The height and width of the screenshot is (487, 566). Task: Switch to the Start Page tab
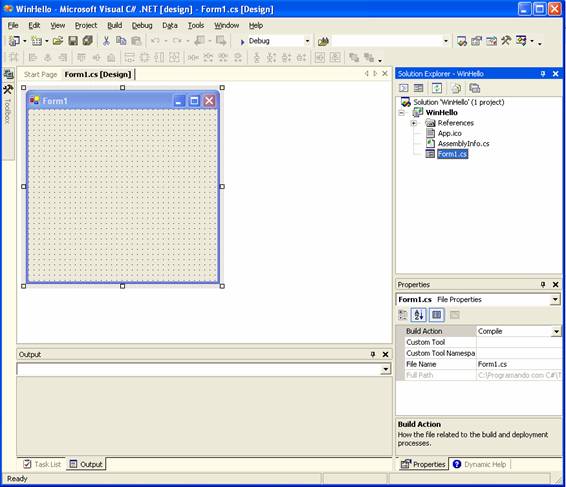40,74
